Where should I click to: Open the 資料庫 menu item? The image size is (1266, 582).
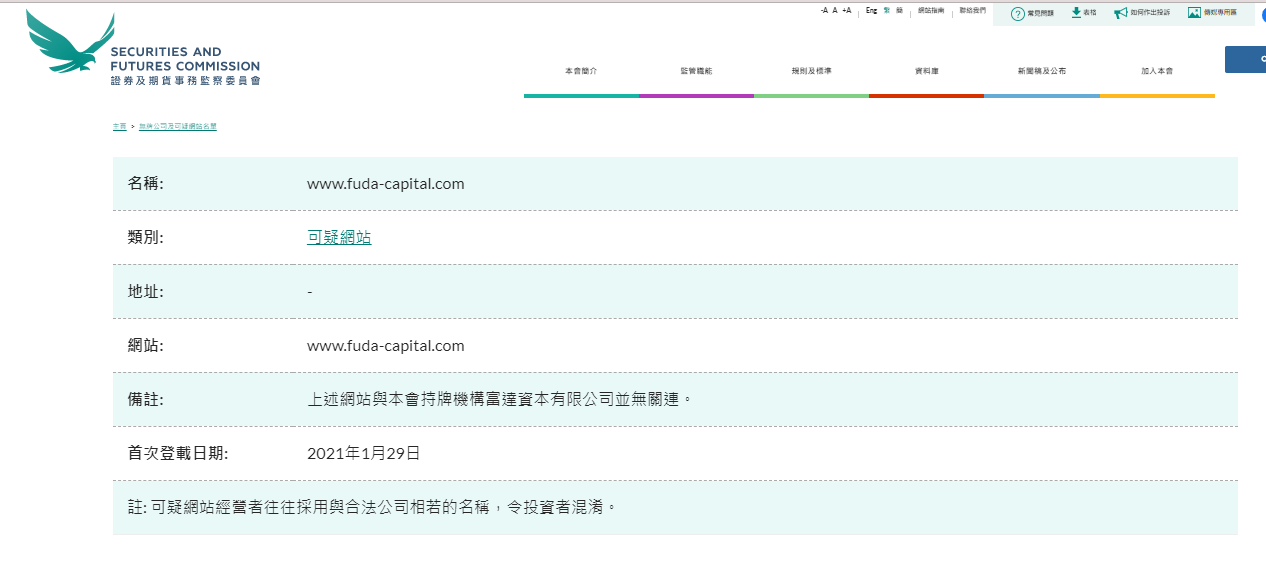926,71
